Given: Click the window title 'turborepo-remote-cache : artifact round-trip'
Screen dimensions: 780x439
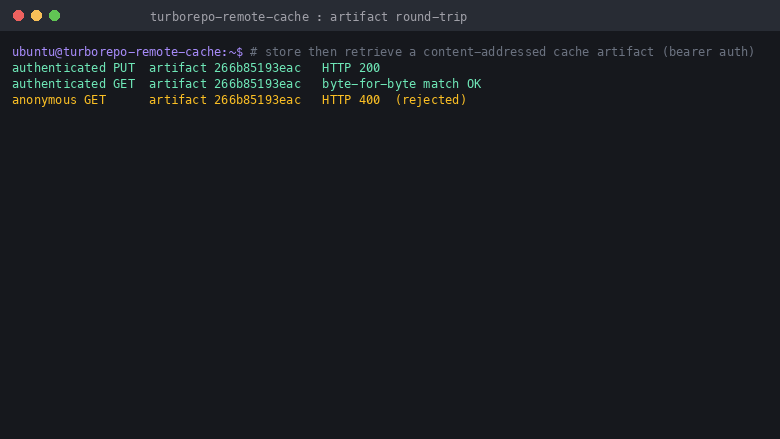Looking at the screenshot, I should click(308, 17).
